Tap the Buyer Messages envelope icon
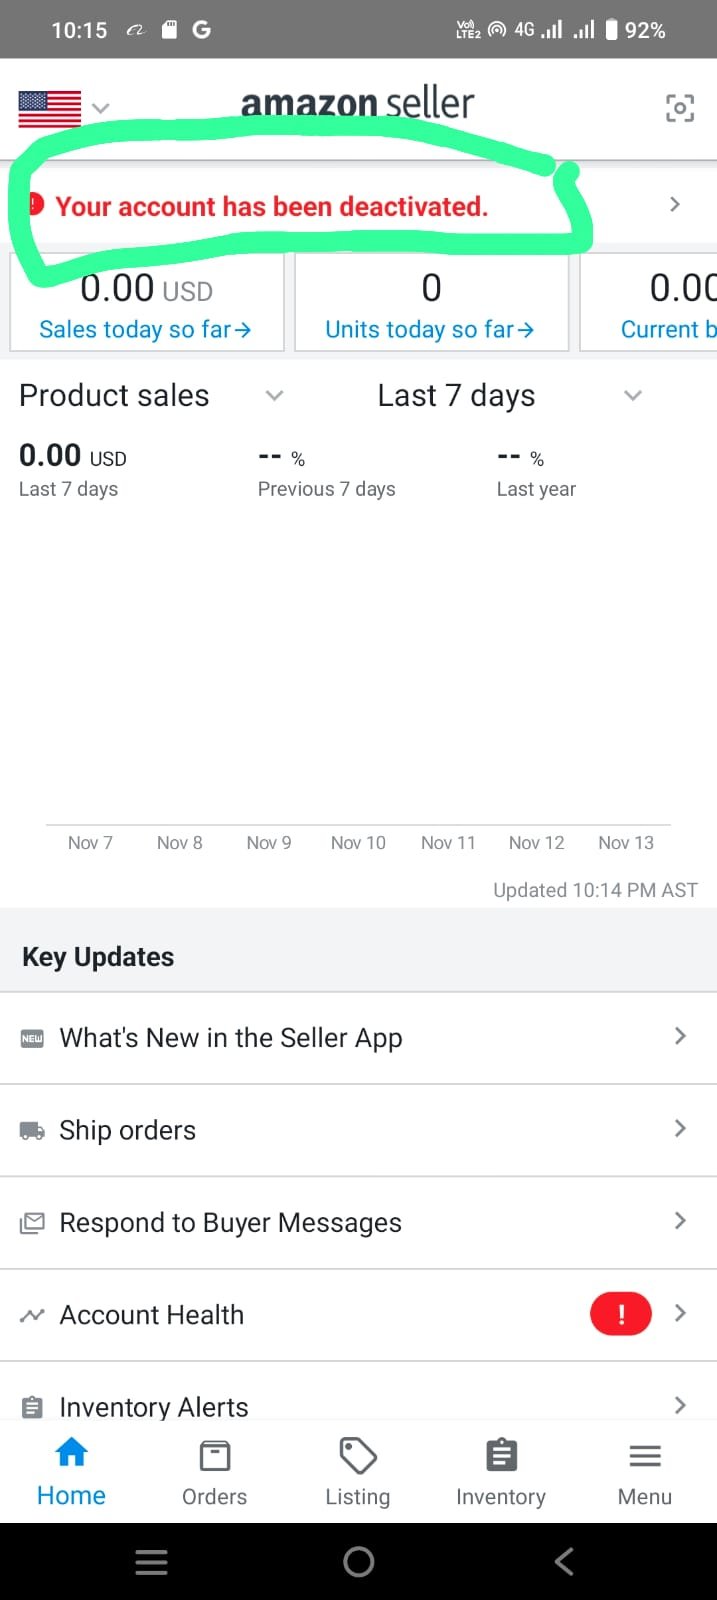717x1600 pixels. [x=32, y=1223]
